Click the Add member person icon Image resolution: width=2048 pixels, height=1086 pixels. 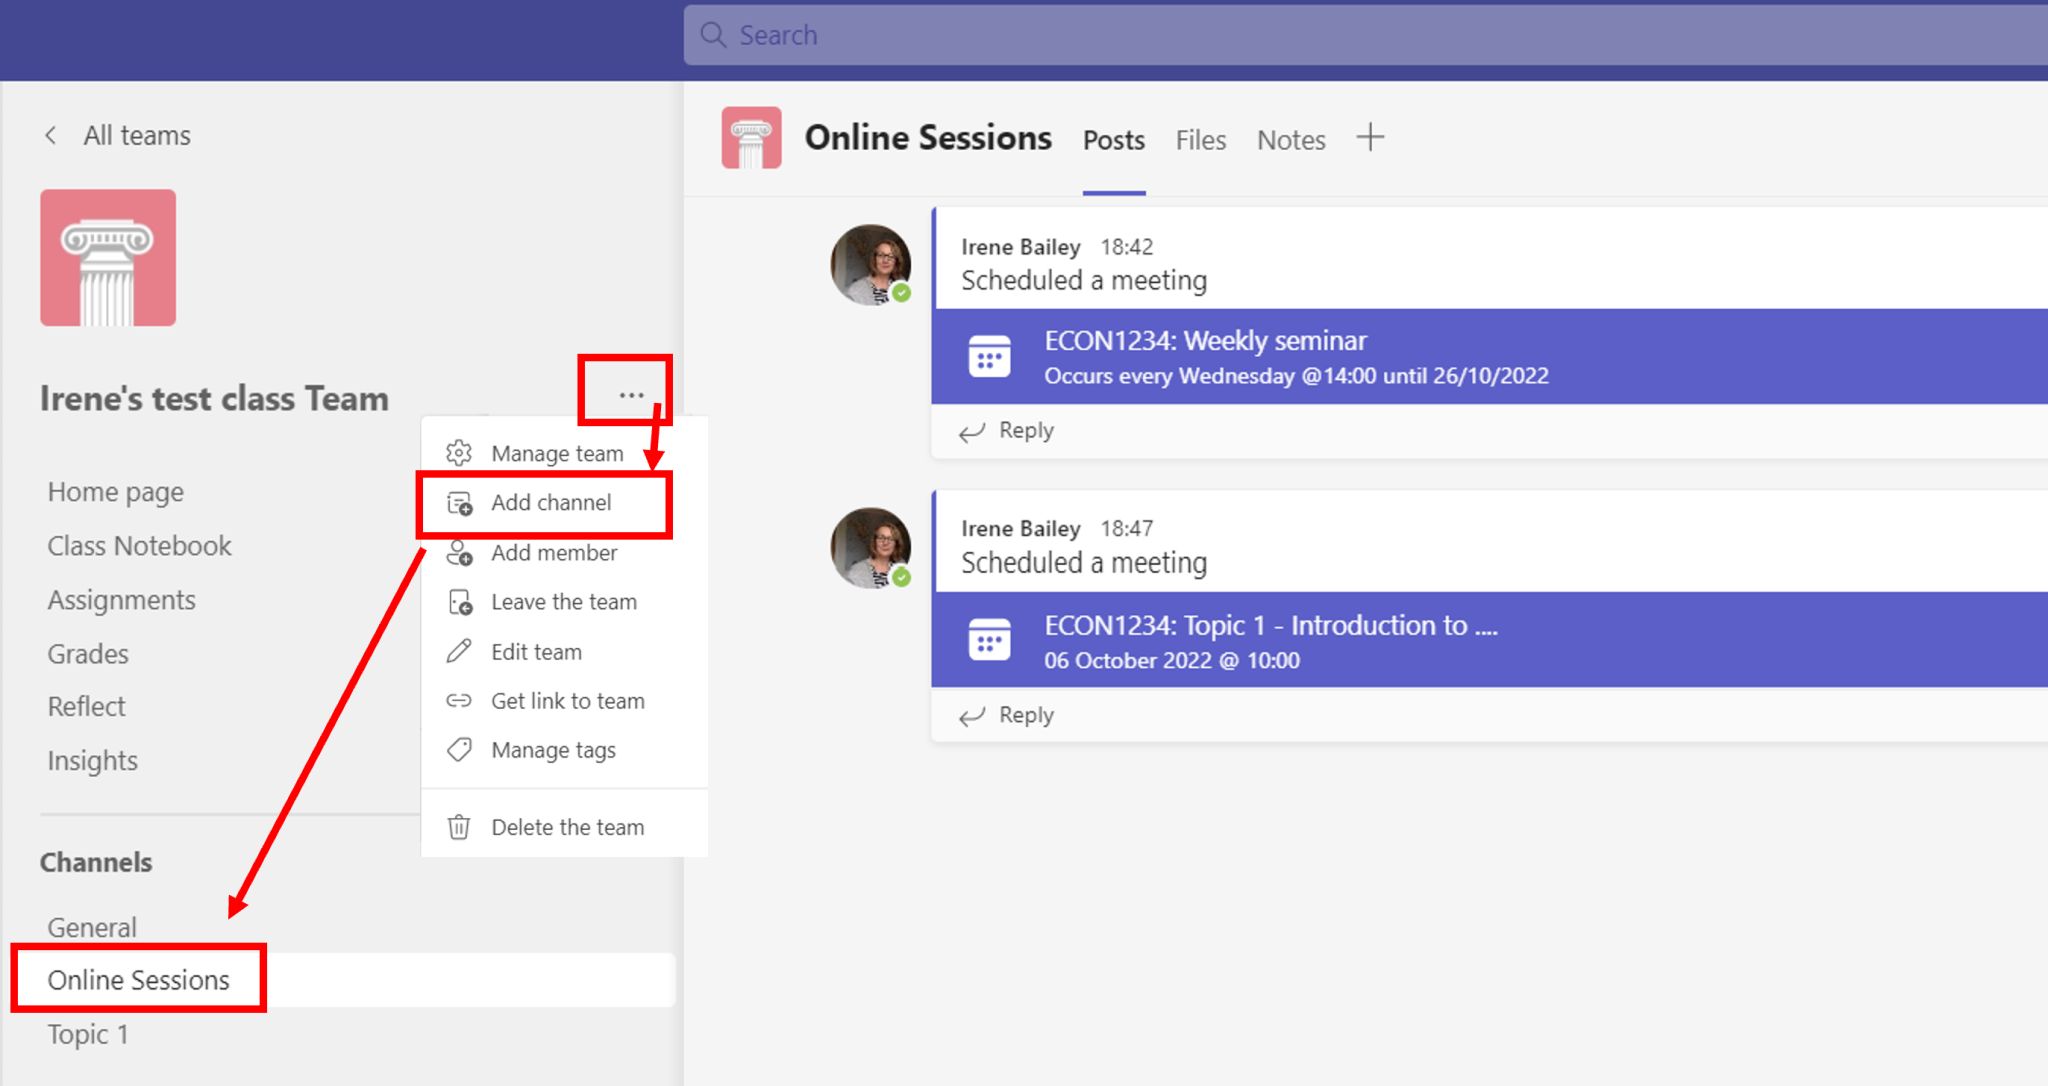pos(459,553)
